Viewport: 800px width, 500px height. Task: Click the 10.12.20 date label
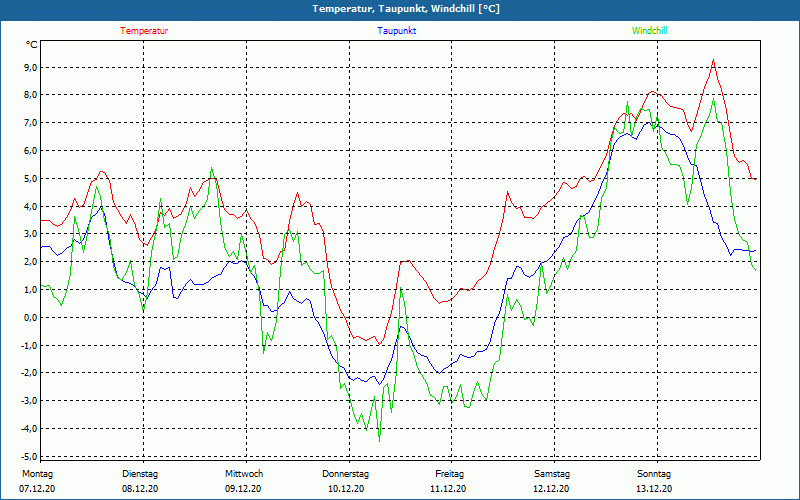pyautogui.click(x=346, y=489)
